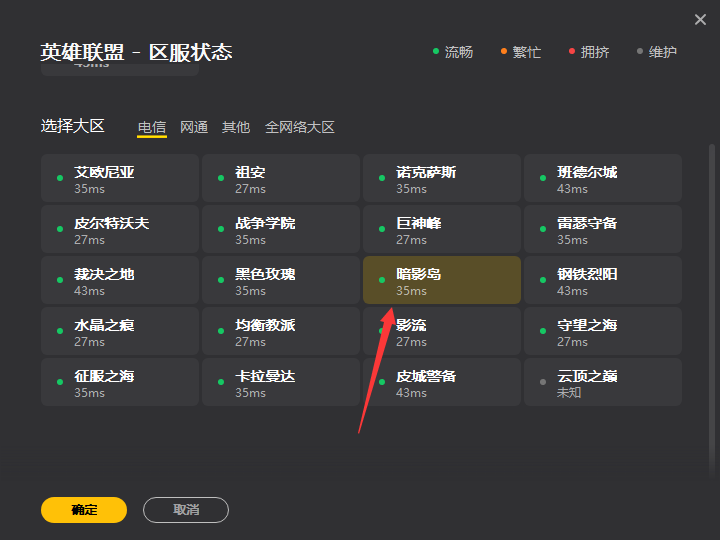
Task: Open the 全网络大区 tab
Action: 300,127
